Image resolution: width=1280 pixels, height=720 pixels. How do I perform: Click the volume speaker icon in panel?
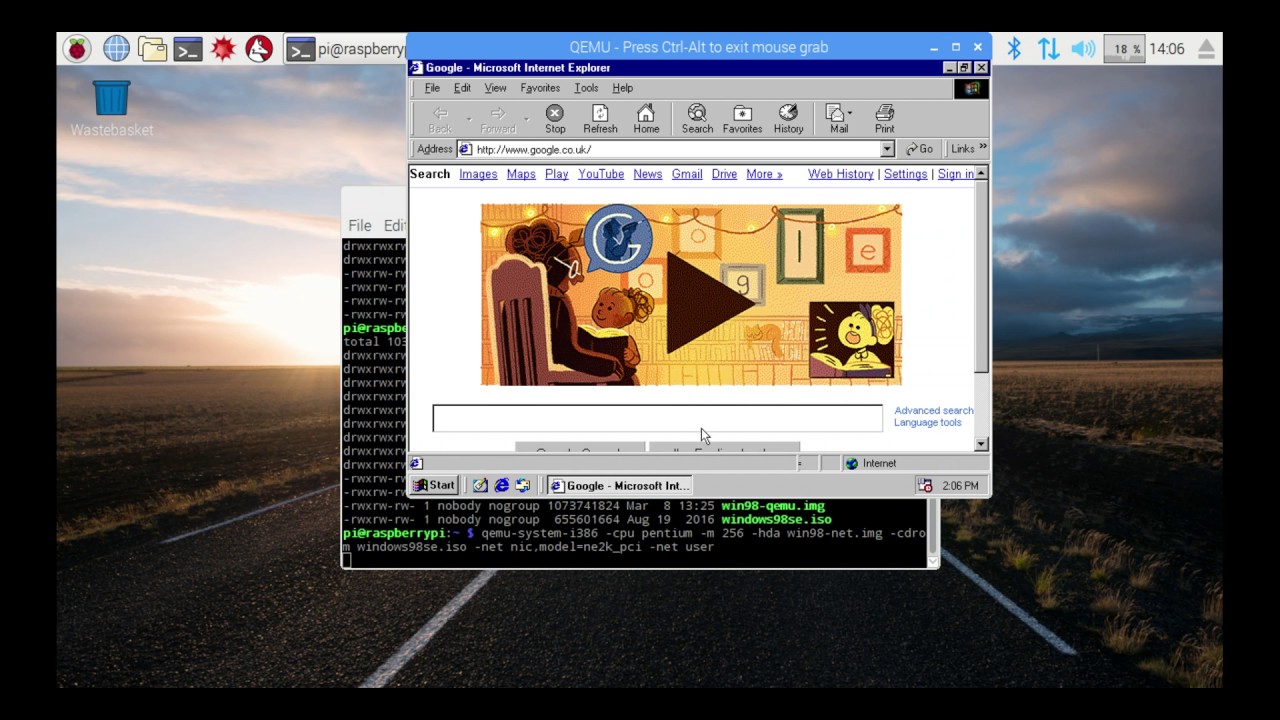coord(1083,48)
